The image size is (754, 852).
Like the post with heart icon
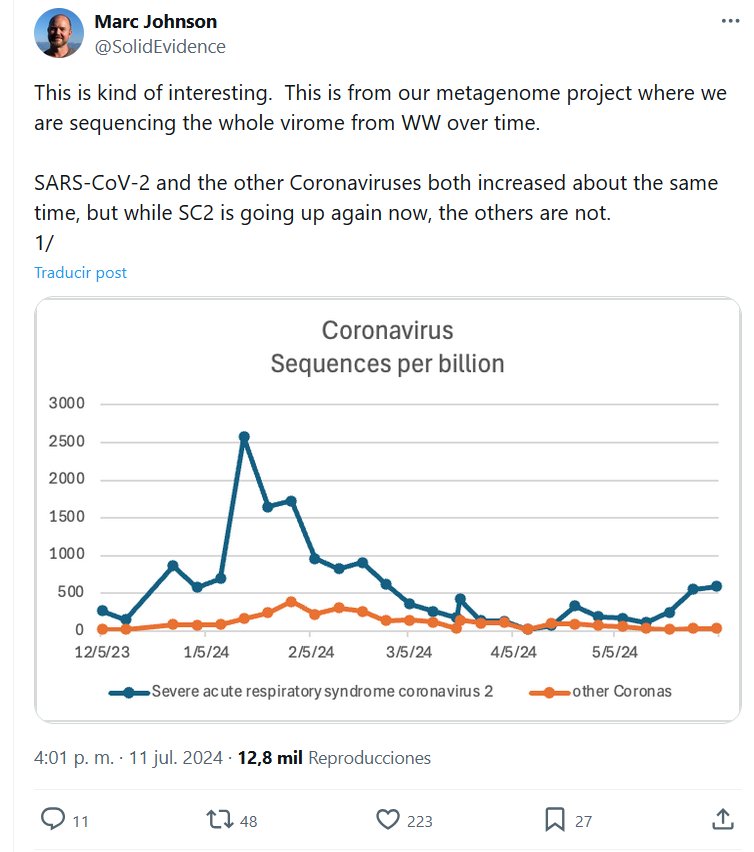pos(387,820)
